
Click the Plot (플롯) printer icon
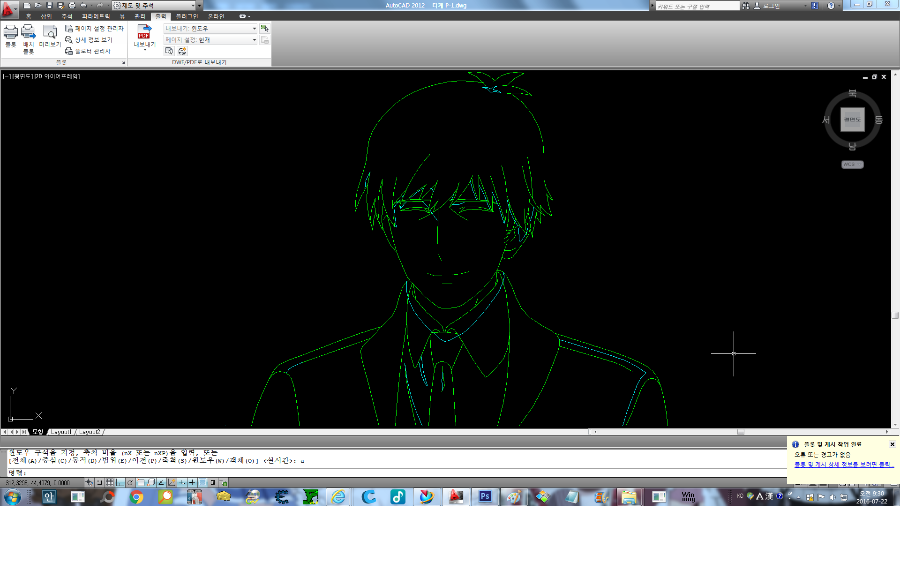pyautogui.click(x=10, y=36)
